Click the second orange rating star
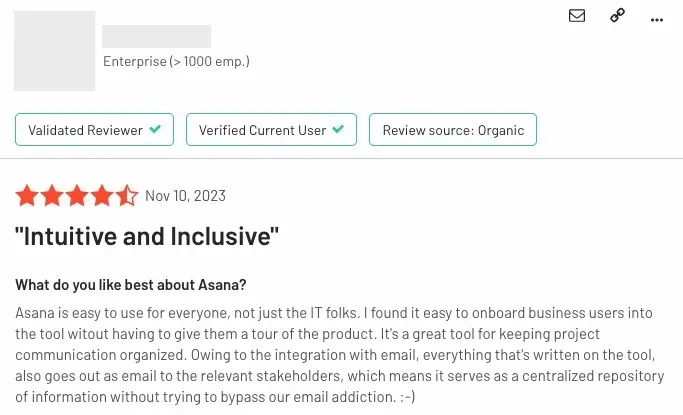Screen dimensions: 683x415 coord(52,195)
